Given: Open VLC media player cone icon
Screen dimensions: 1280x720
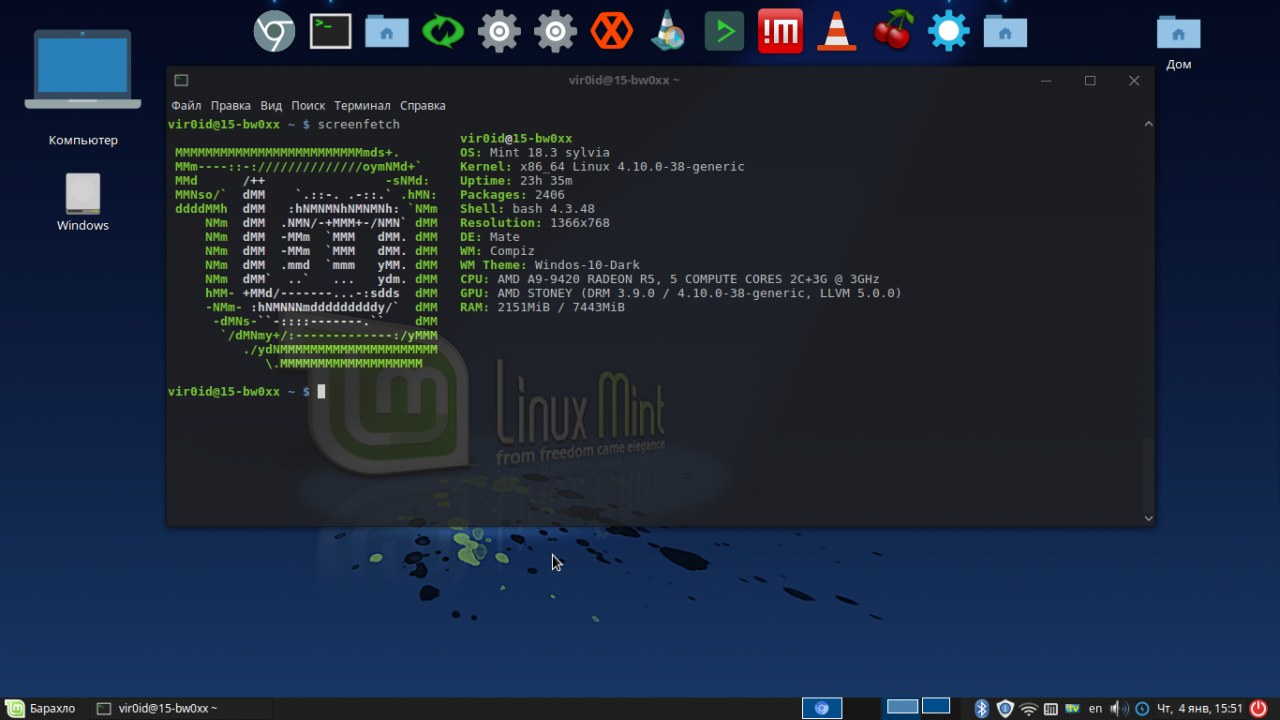Looking at the screenshot, I should (x=836, y=32).
